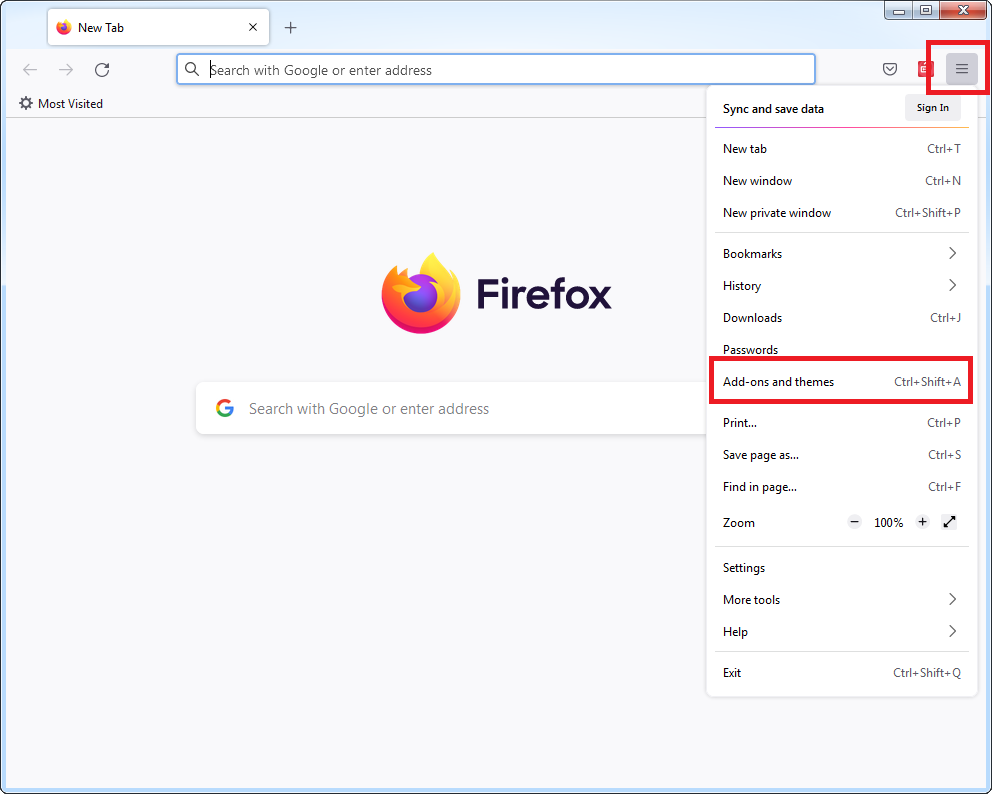Exit Firefox via the menu
This screenshot has height=794, width=992.
pyautogui.click(x=841, y=673)
